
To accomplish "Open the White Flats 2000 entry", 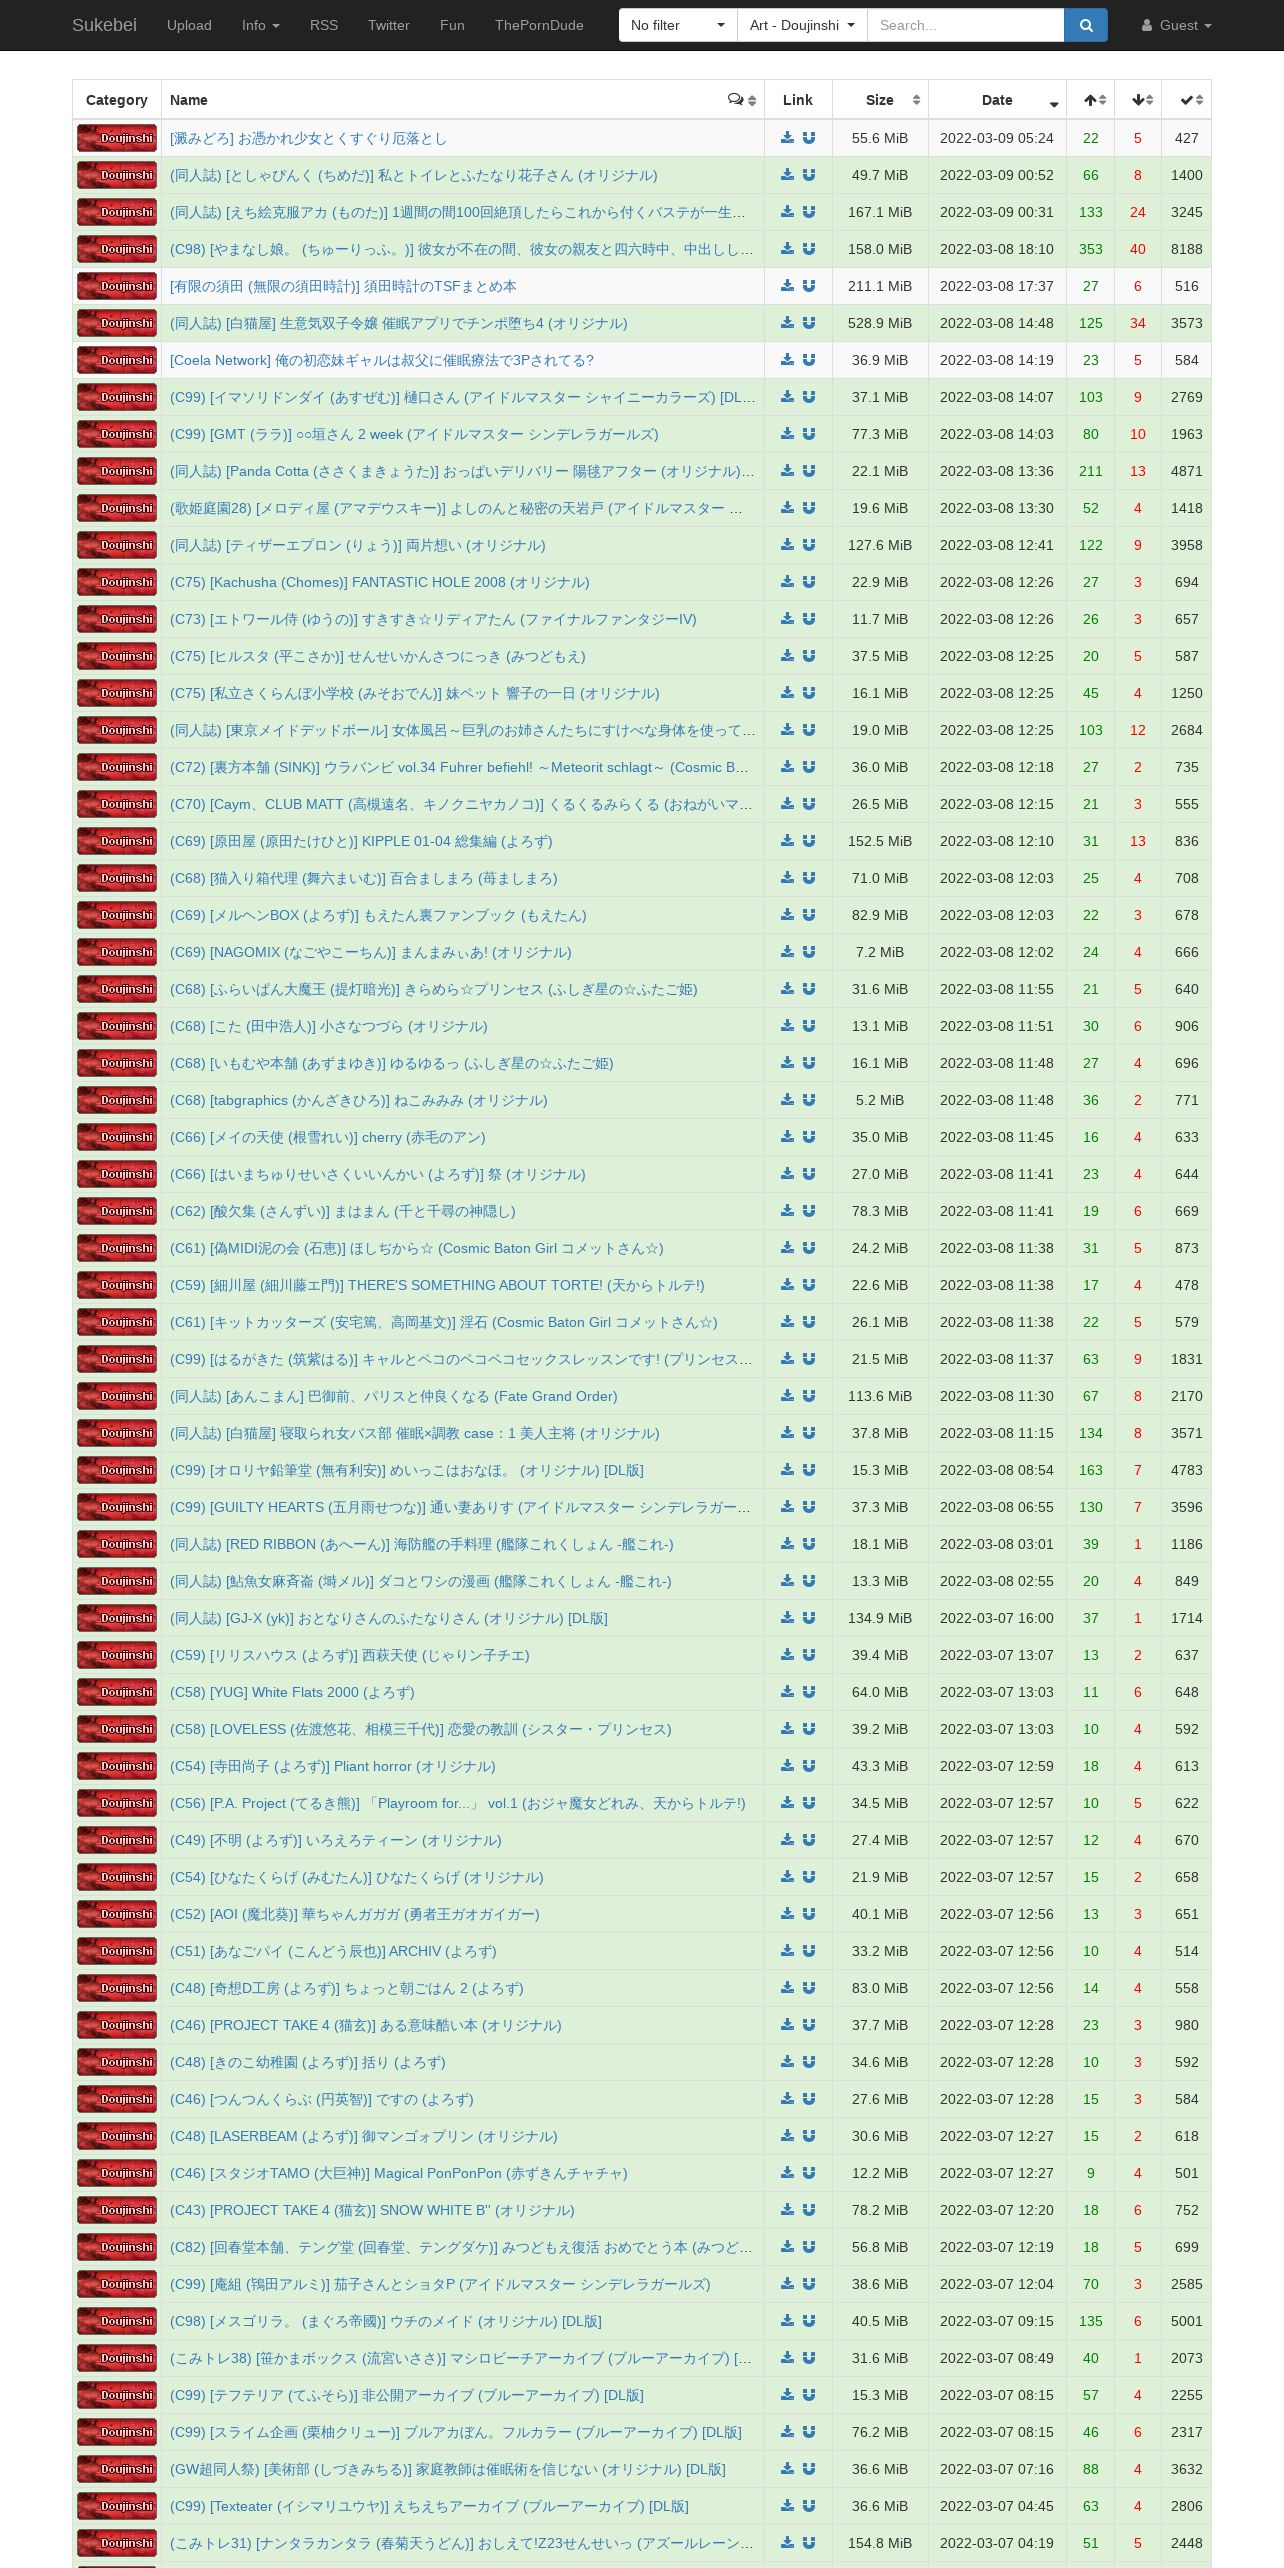I will (292, 1692).
